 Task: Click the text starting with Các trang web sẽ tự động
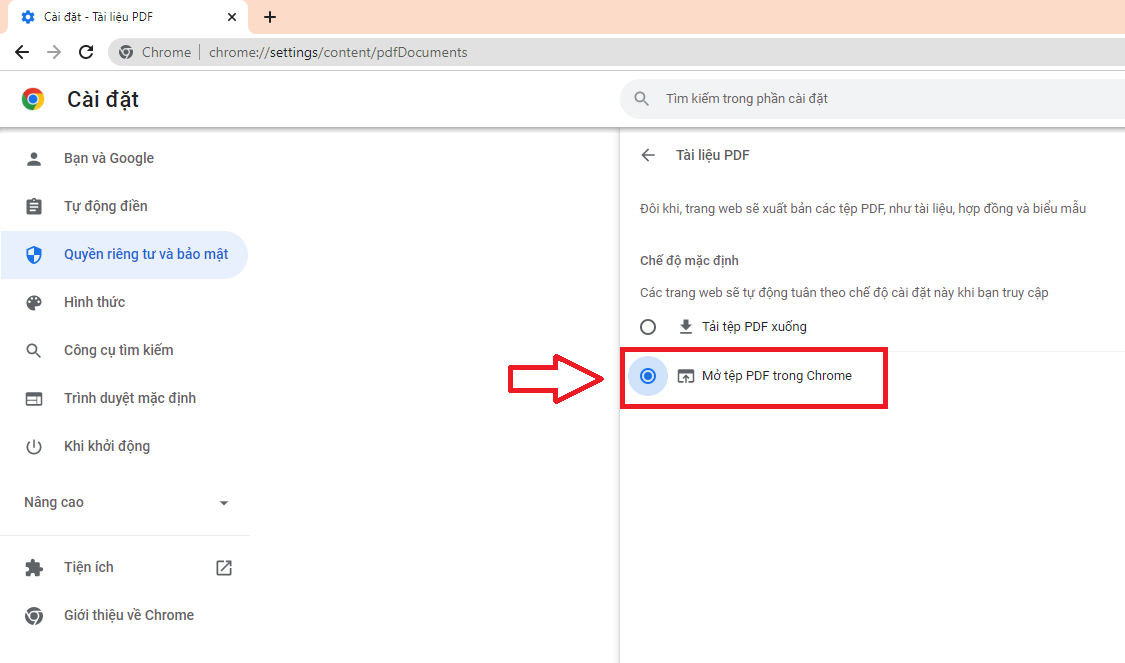pyautogui.click(x=844, y=293)
